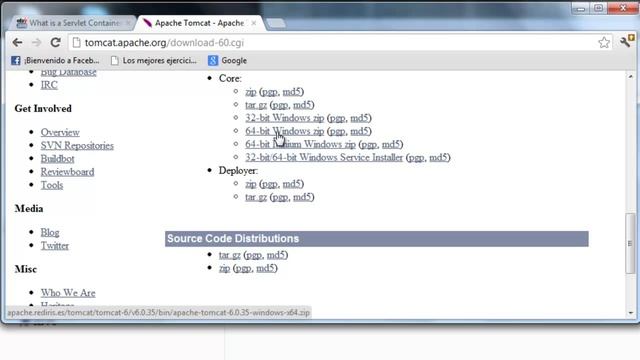Viewport: 640px width, 360px height.
Task: Open the Facebook bookmark icon
Action: (16, 60)
